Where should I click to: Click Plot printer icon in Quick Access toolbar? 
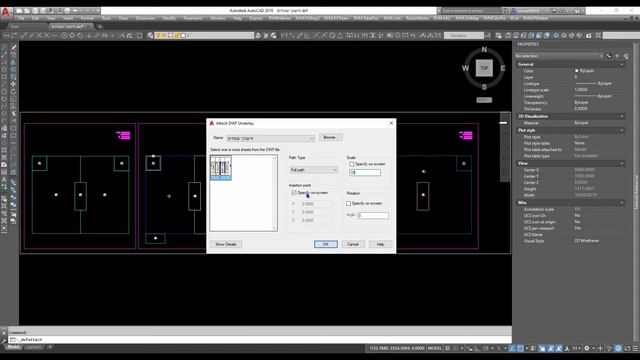pos(68,11)
